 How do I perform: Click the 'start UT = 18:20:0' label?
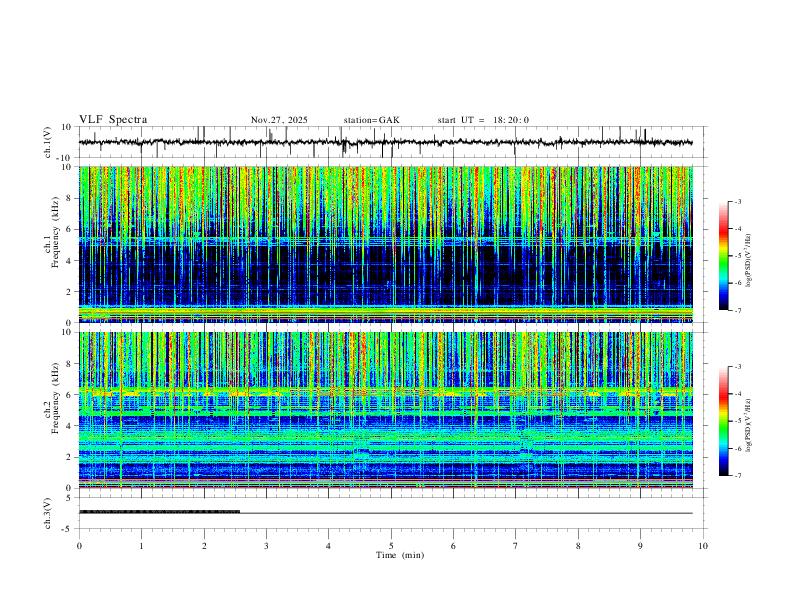point(483,120)
